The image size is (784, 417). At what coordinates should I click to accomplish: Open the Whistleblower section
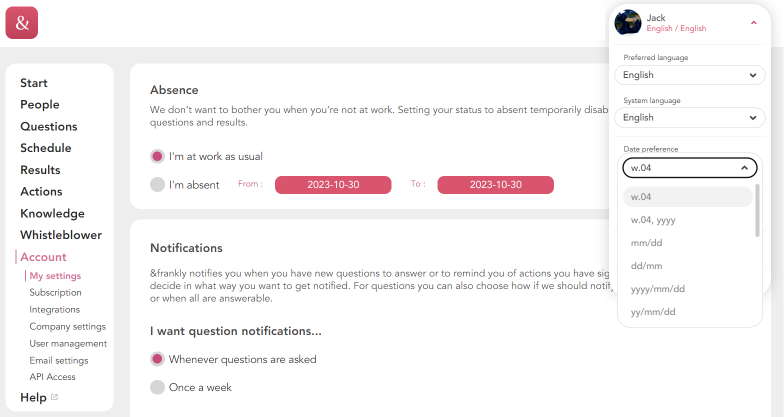pyautogui.click(x=61, y=235)
